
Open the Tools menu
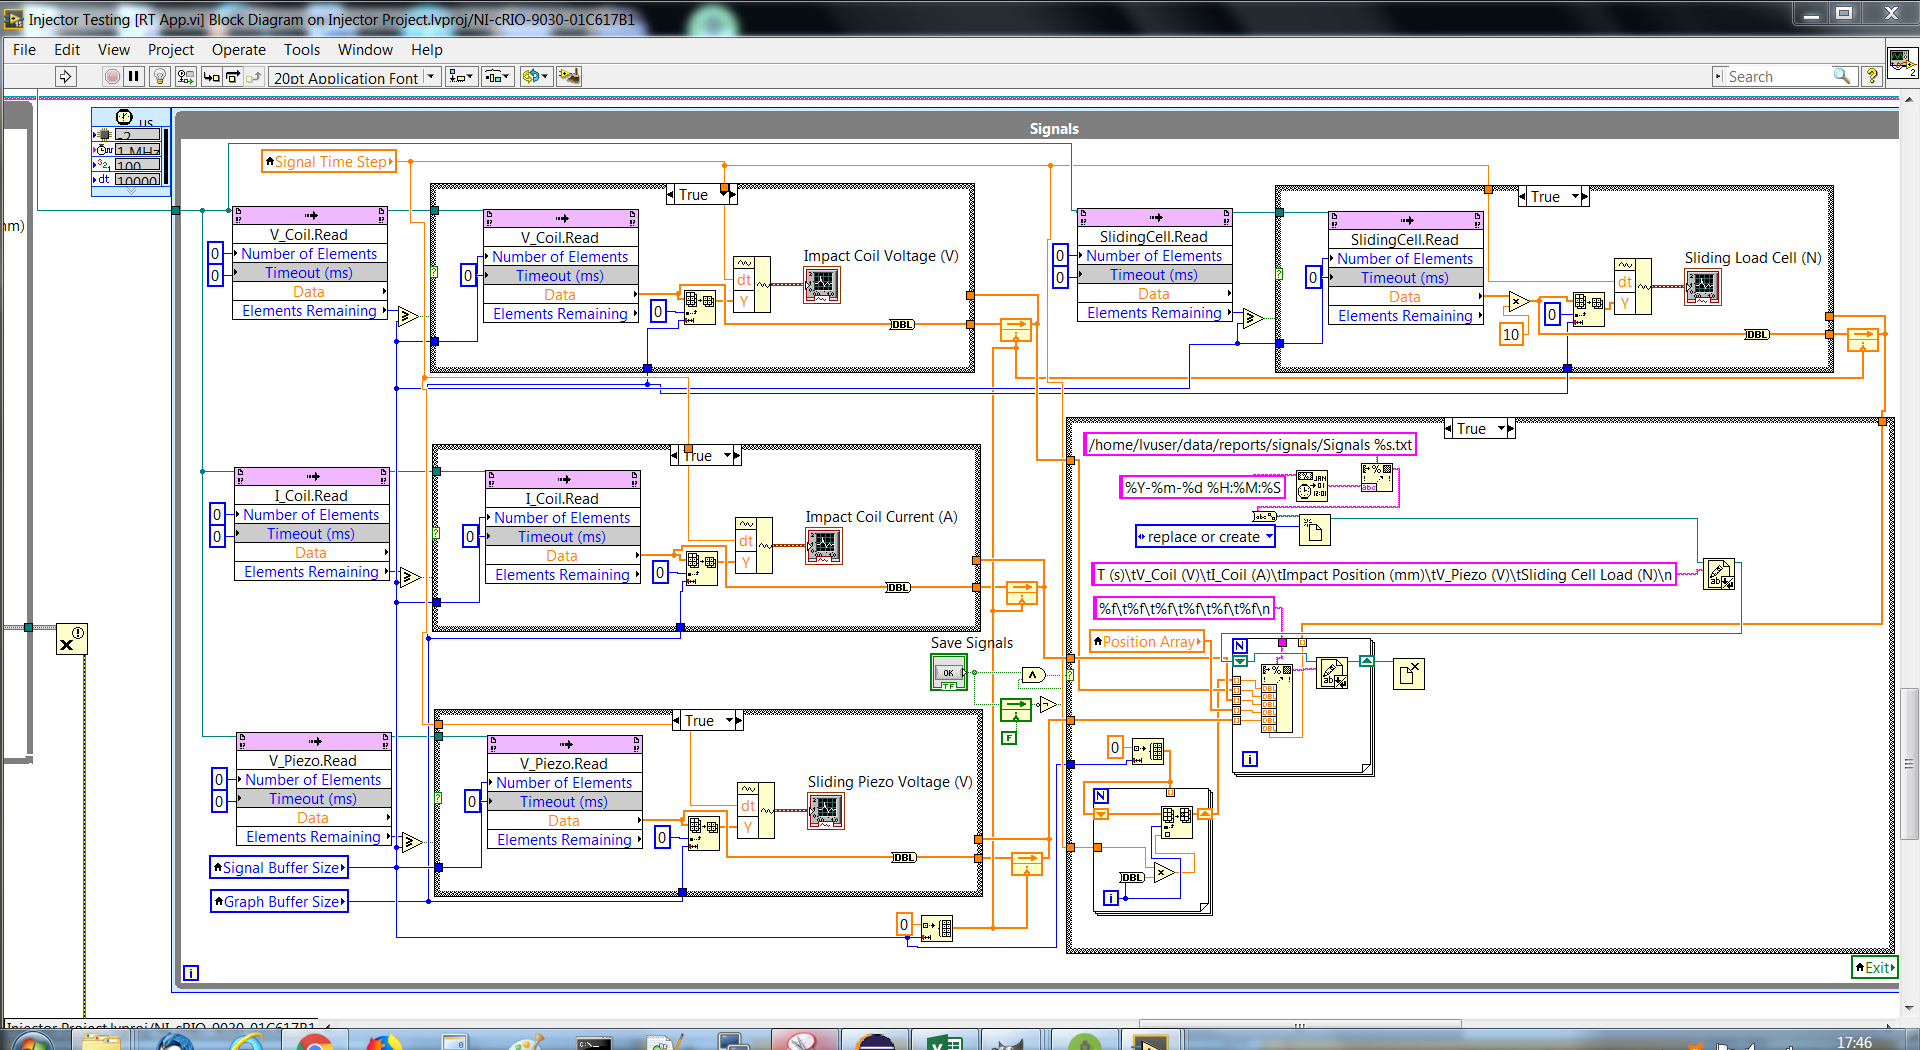[x=302, y=49]
